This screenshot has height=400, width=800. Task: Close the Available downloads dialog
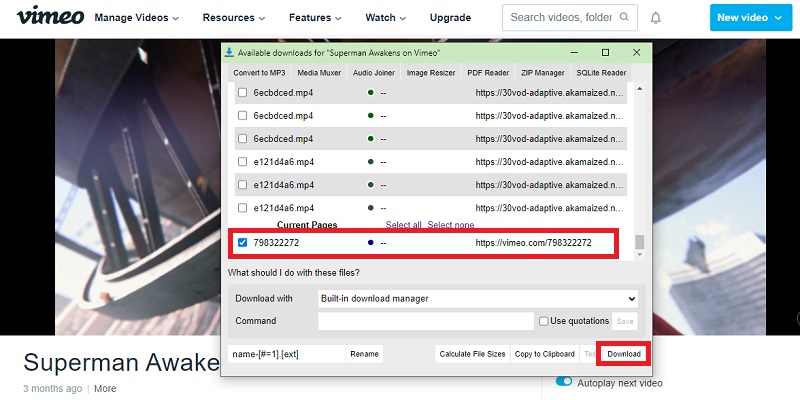click(x=636, y=53)
